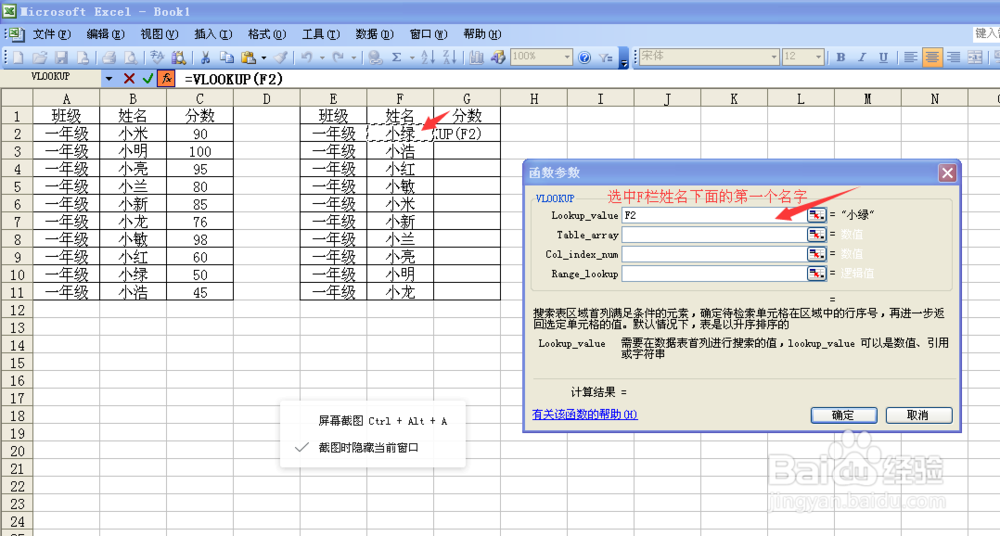Click the Format Painter brush icon

[x=280, y=57]
